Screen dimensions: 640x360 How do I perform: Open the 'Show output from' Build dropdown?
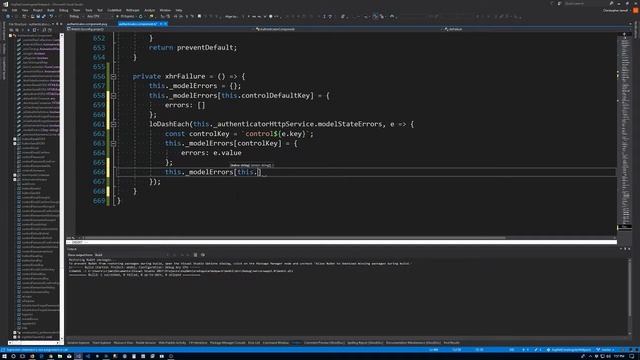pyautogui.click(x=131, y=255)
